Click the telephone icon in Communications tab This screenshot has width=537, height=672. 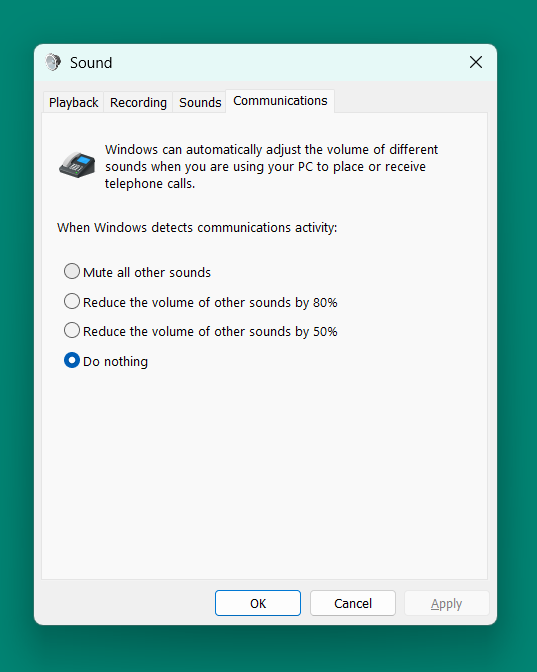point(77,165)
